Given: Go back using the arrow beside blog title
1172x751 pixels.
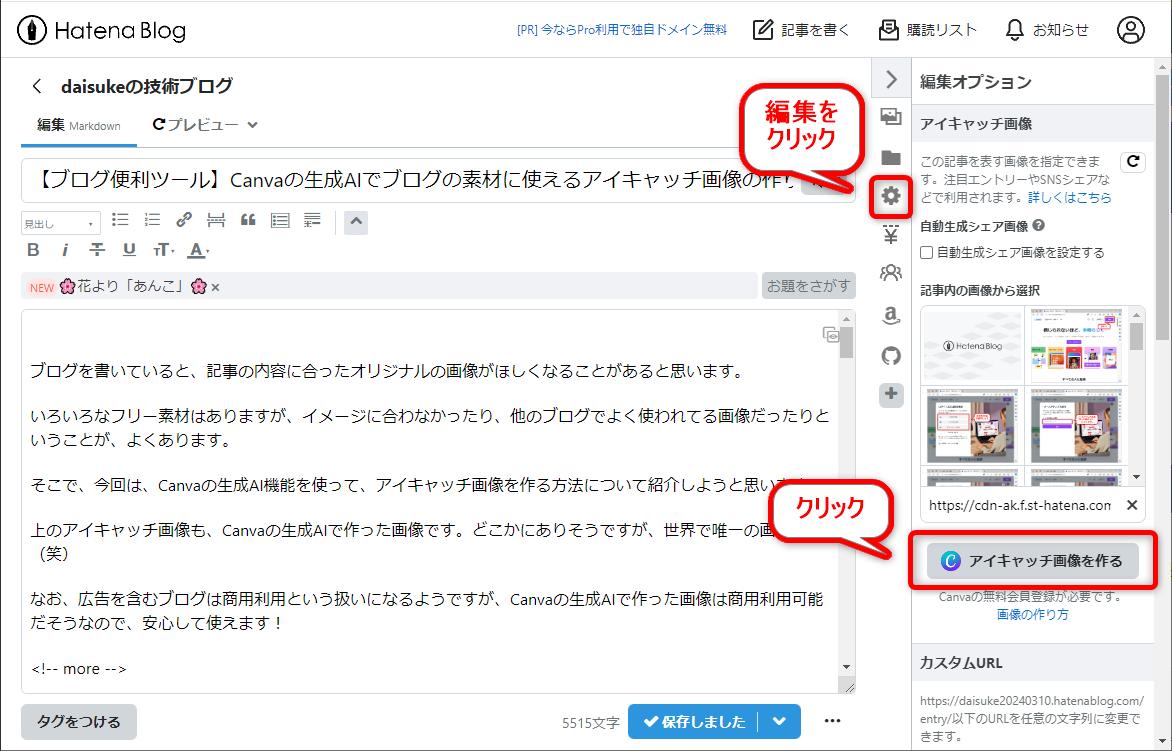Looking at the screenshot, I should click(x=37, y=86).
